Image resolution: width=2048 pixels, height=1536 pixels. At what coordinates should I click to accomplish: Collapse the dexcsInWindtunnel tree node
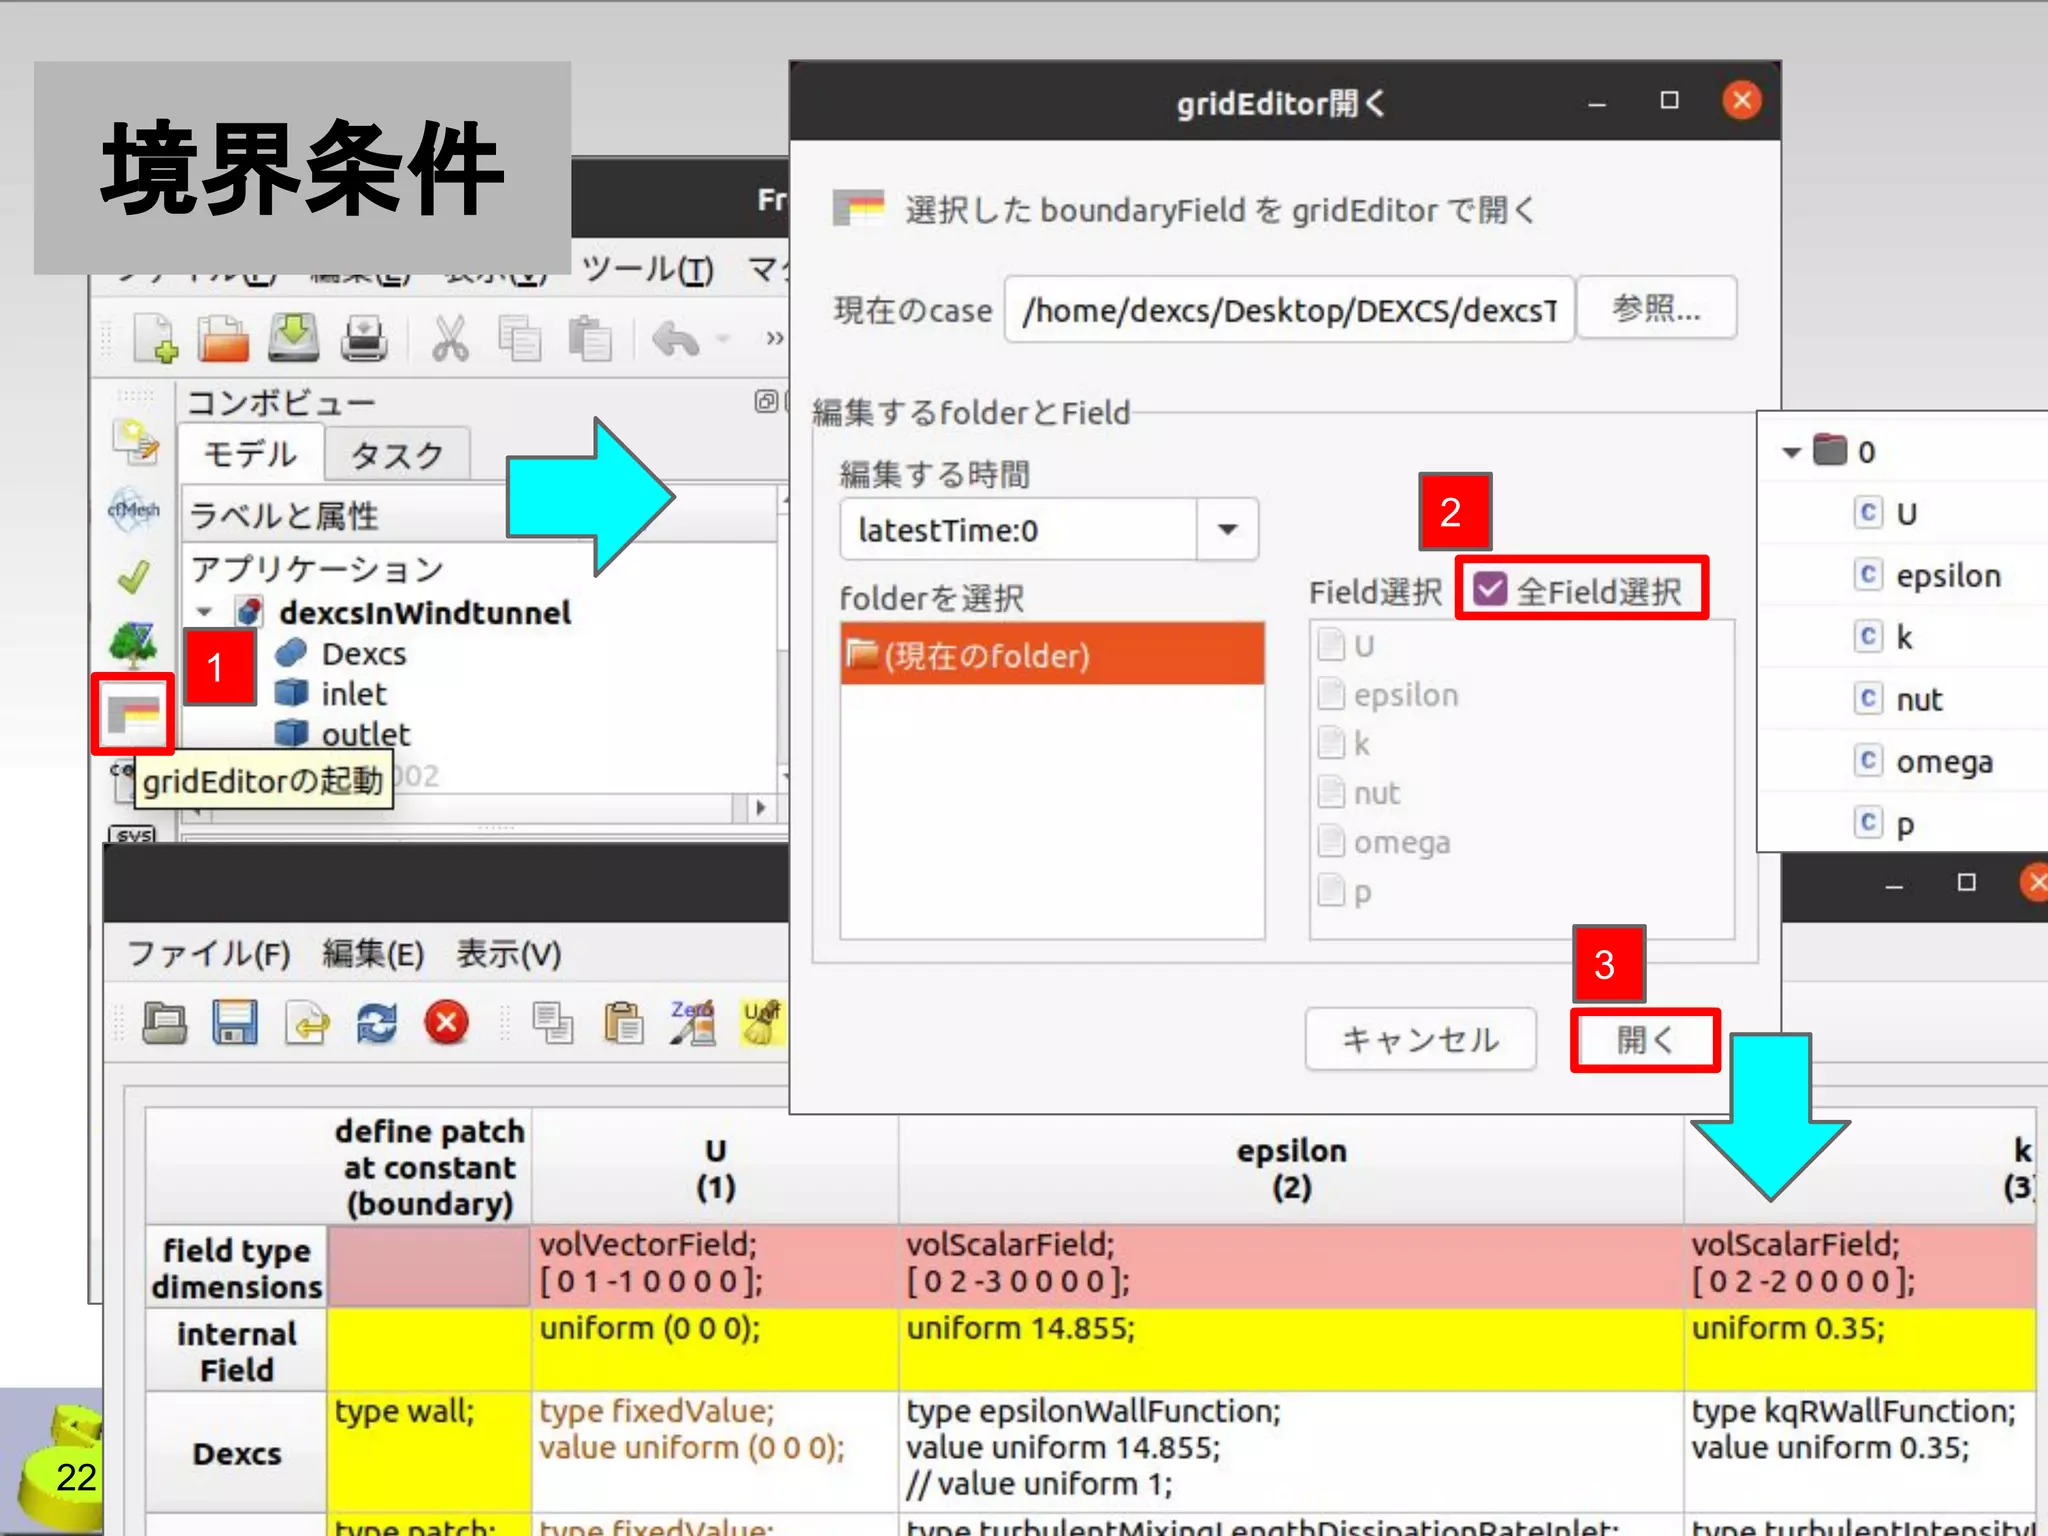[x=205, y=612]
